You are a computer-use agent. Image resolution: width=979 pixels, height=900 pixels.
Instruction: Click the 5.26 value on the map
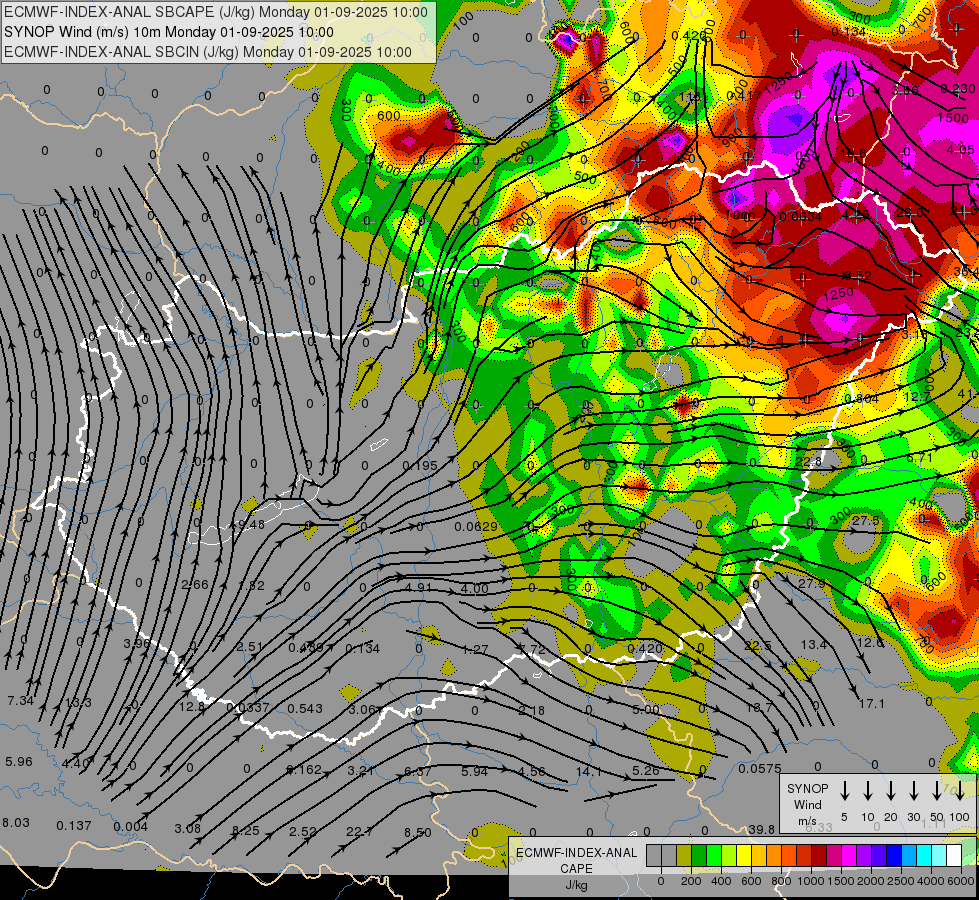[646, 771]
